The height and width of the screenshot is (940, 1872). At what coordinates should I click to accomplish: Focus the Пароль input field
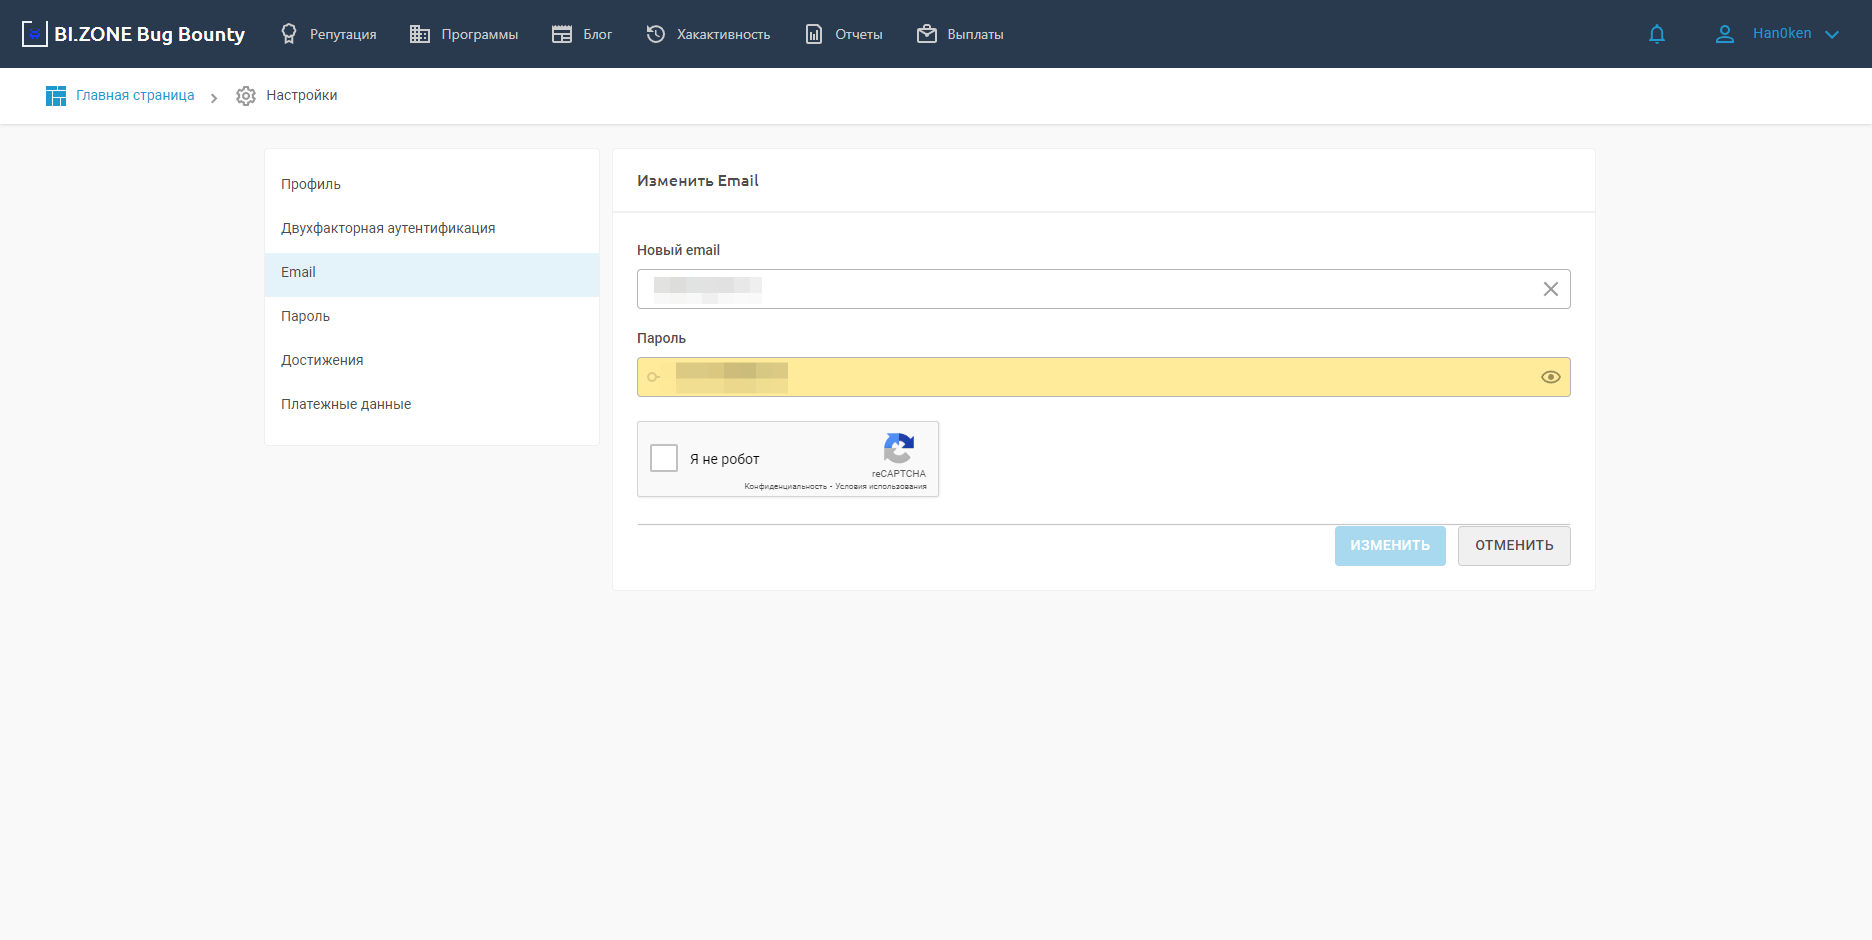[x=1100, y=377]
